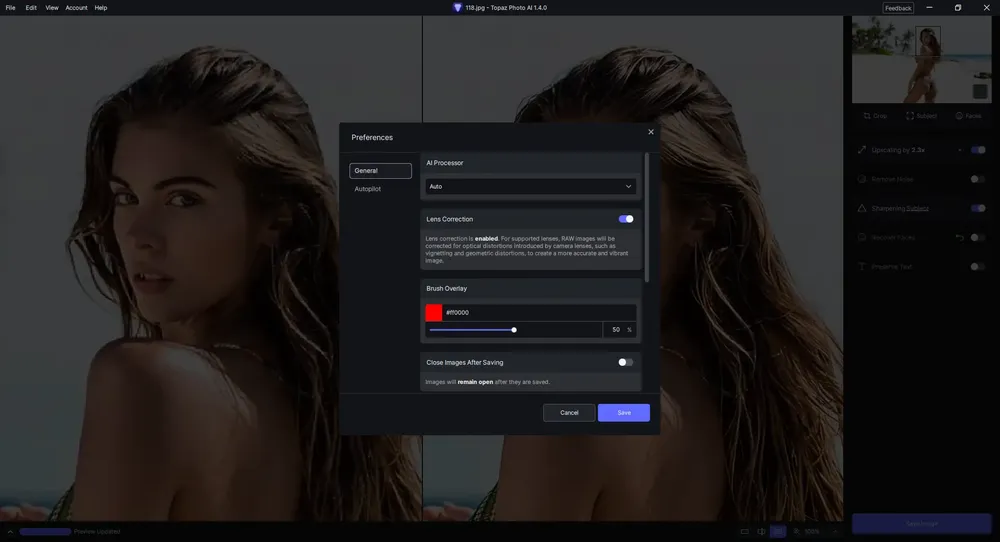Click the Feedback button in title bar

tap(898, 8)
